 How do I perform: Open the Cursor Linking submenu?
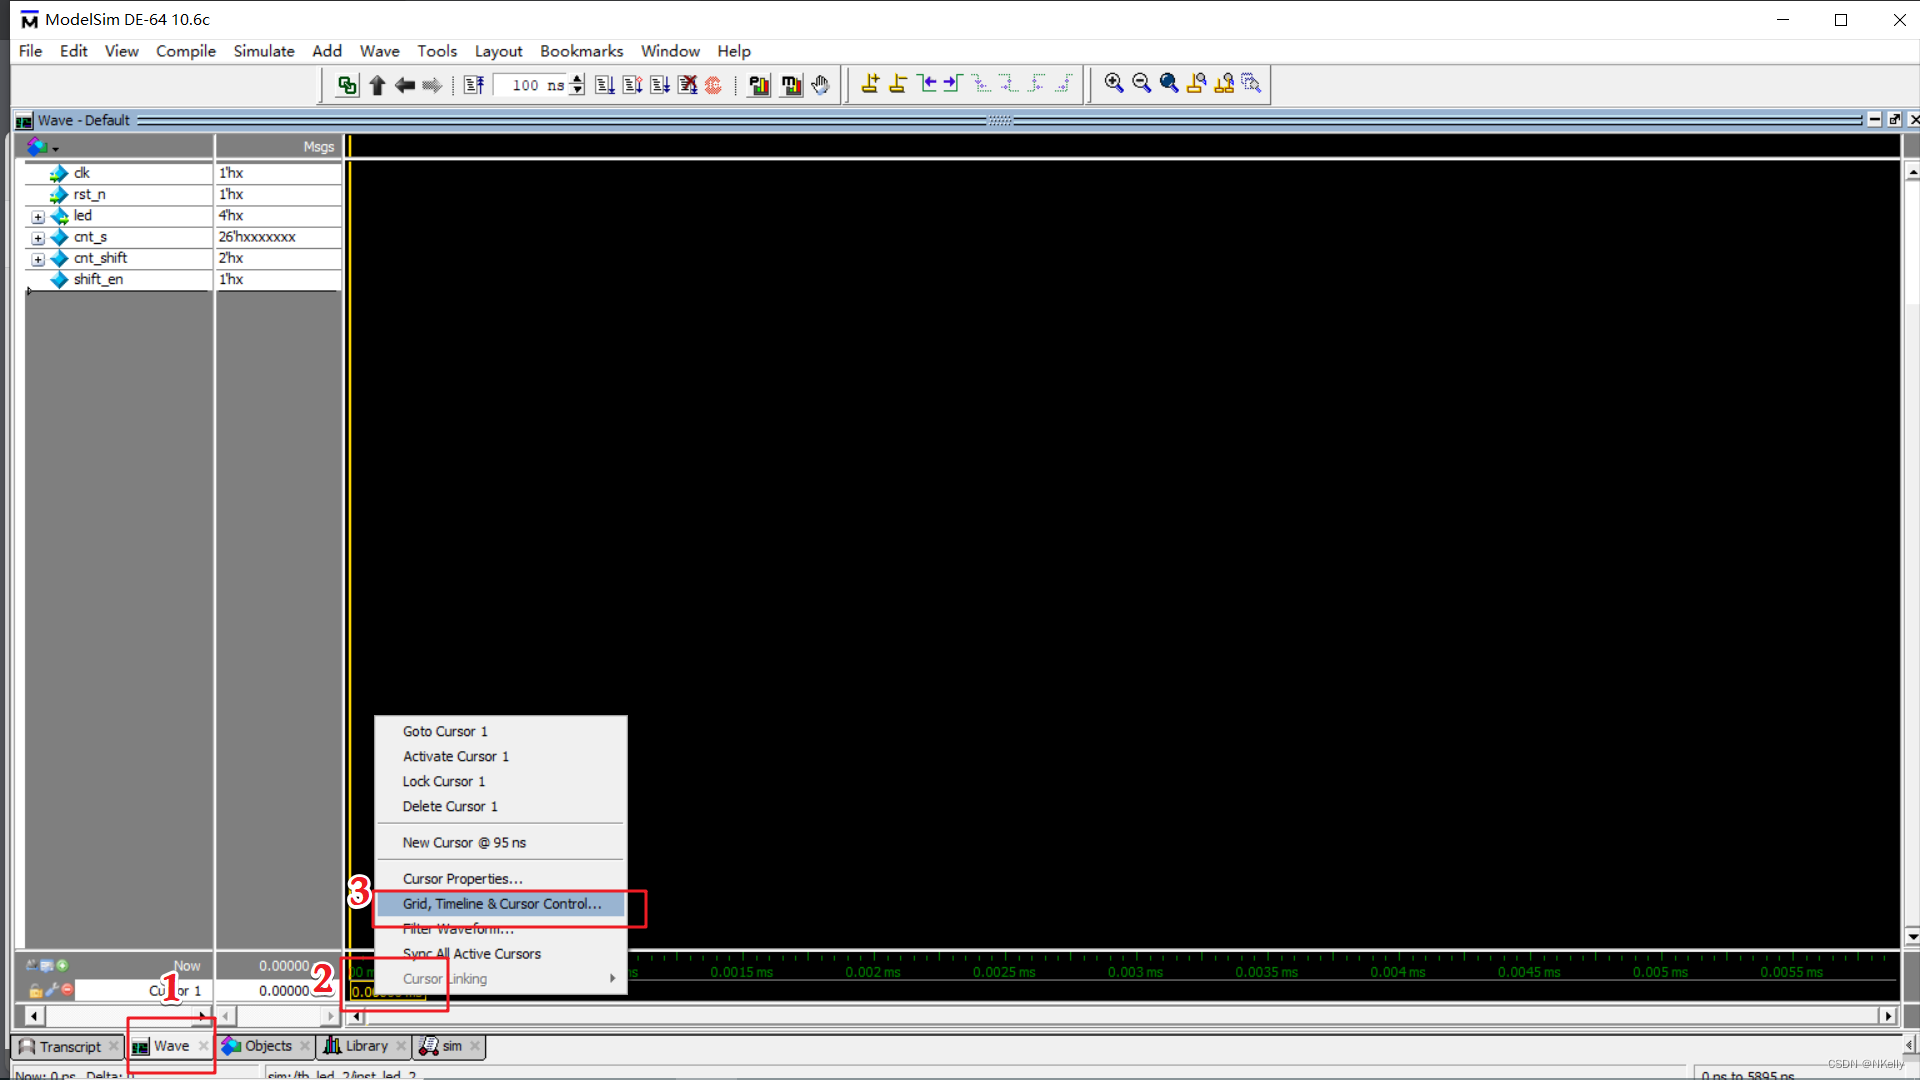click(501, 978)
